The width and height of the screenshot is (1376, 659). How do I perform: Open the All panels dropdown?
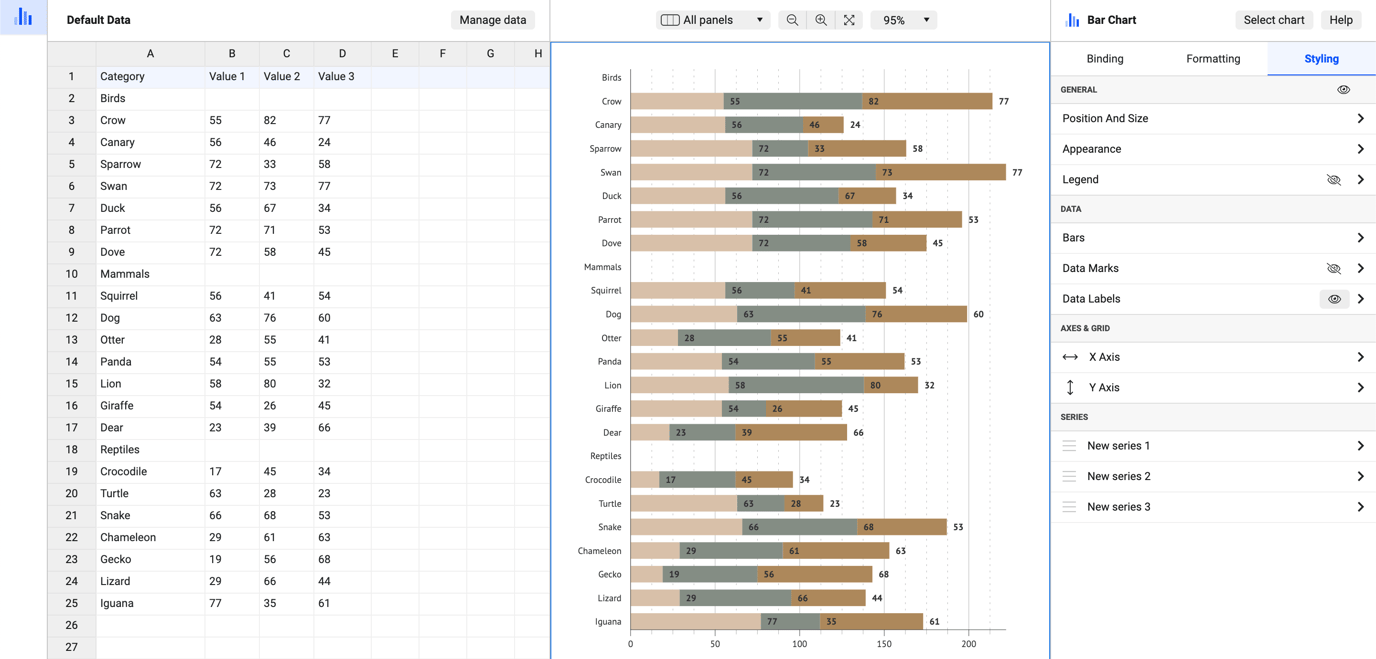[x=712, y=20]
